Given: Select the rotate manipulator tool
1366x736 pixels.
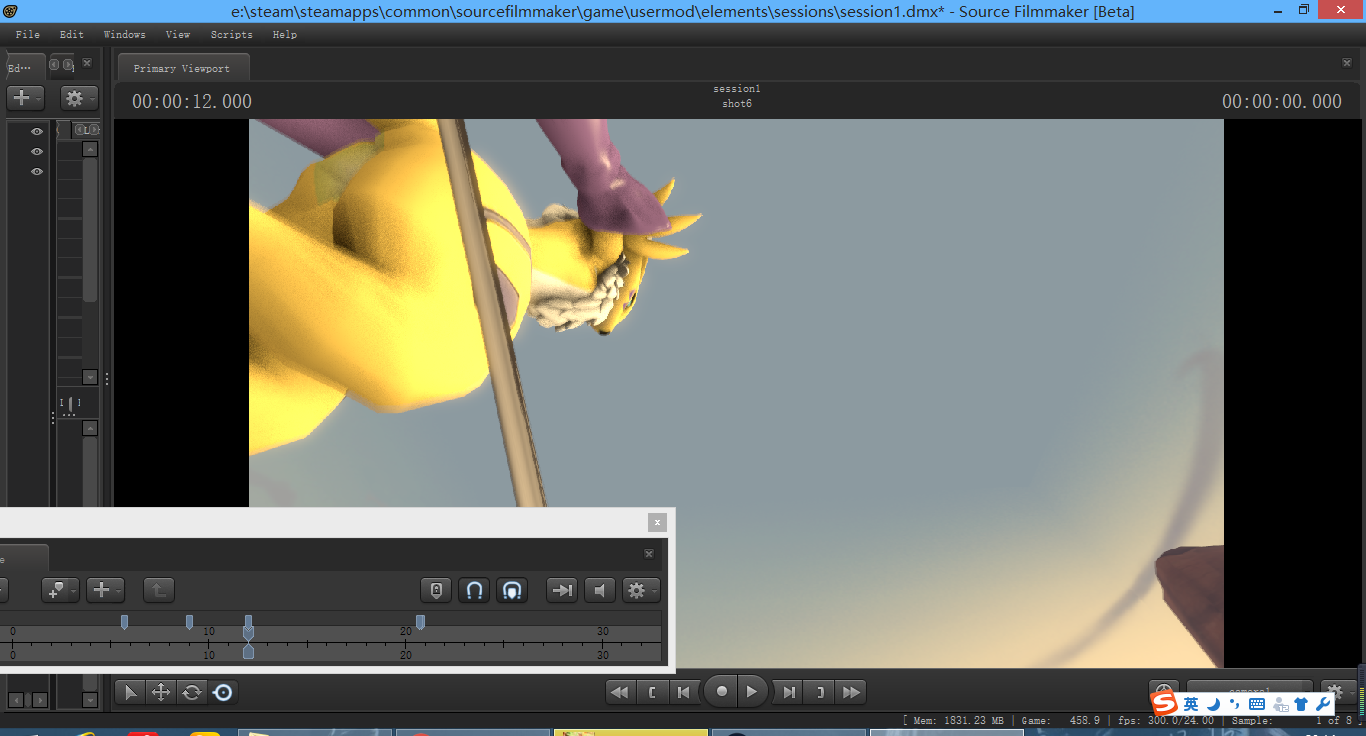Looking at the screenshot, I should (x=191, y=692).
